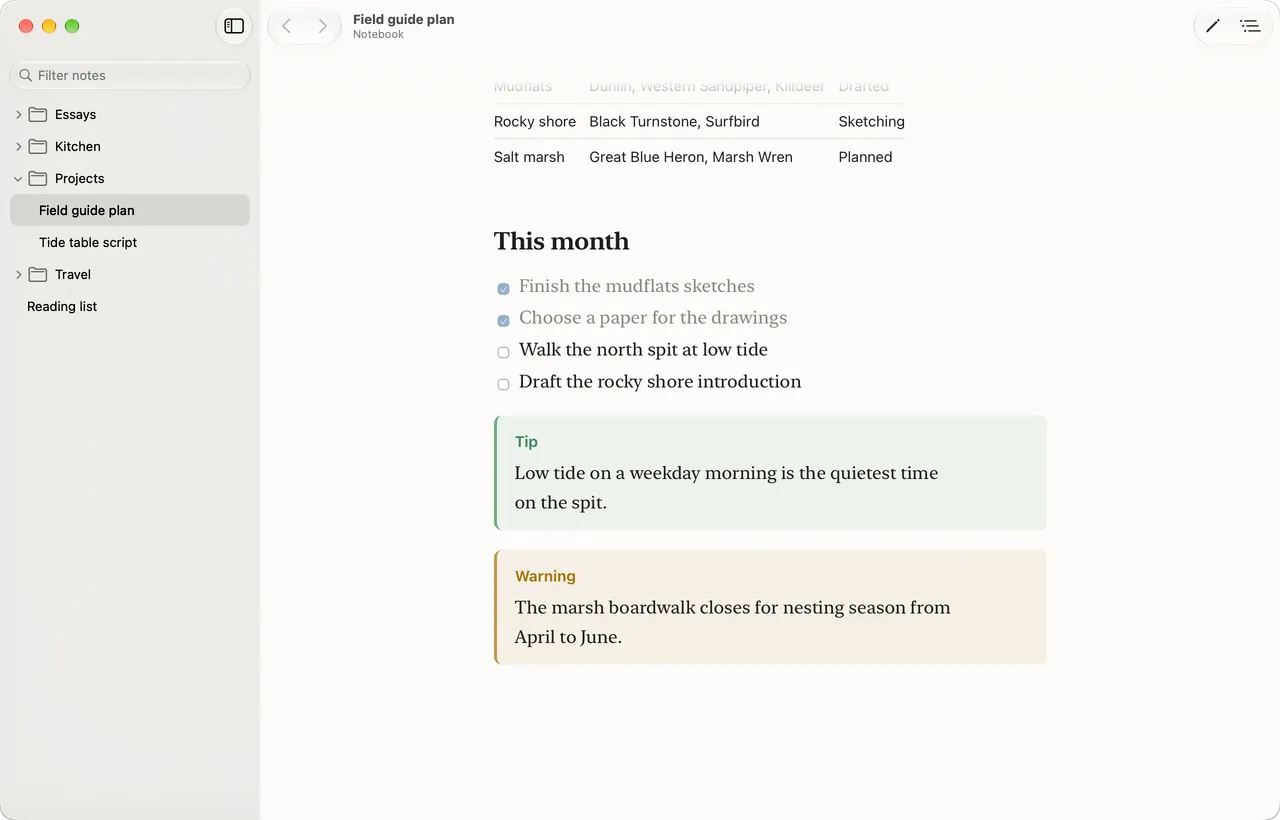Click the Low tide weekday morning text

tap(726, 487)
